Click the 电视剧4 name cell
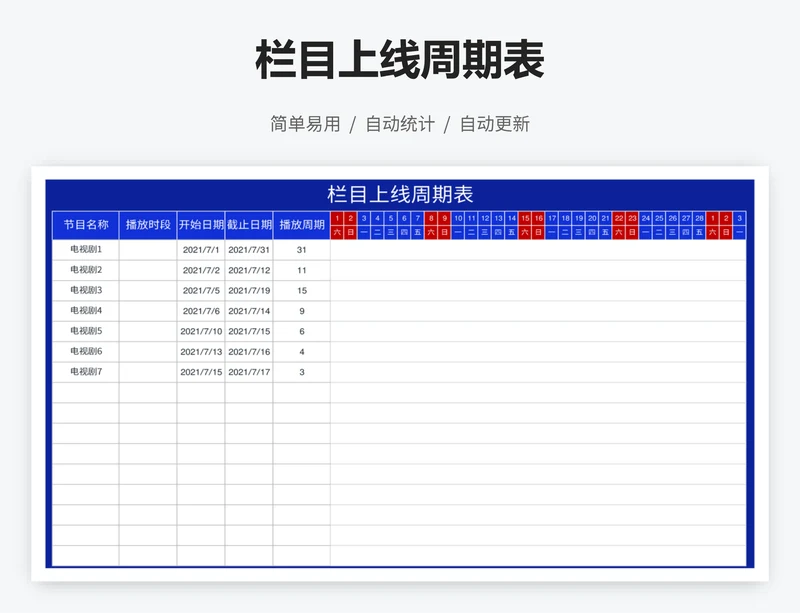The height and width of the screenshot is (613, 800). coord(86,311)
